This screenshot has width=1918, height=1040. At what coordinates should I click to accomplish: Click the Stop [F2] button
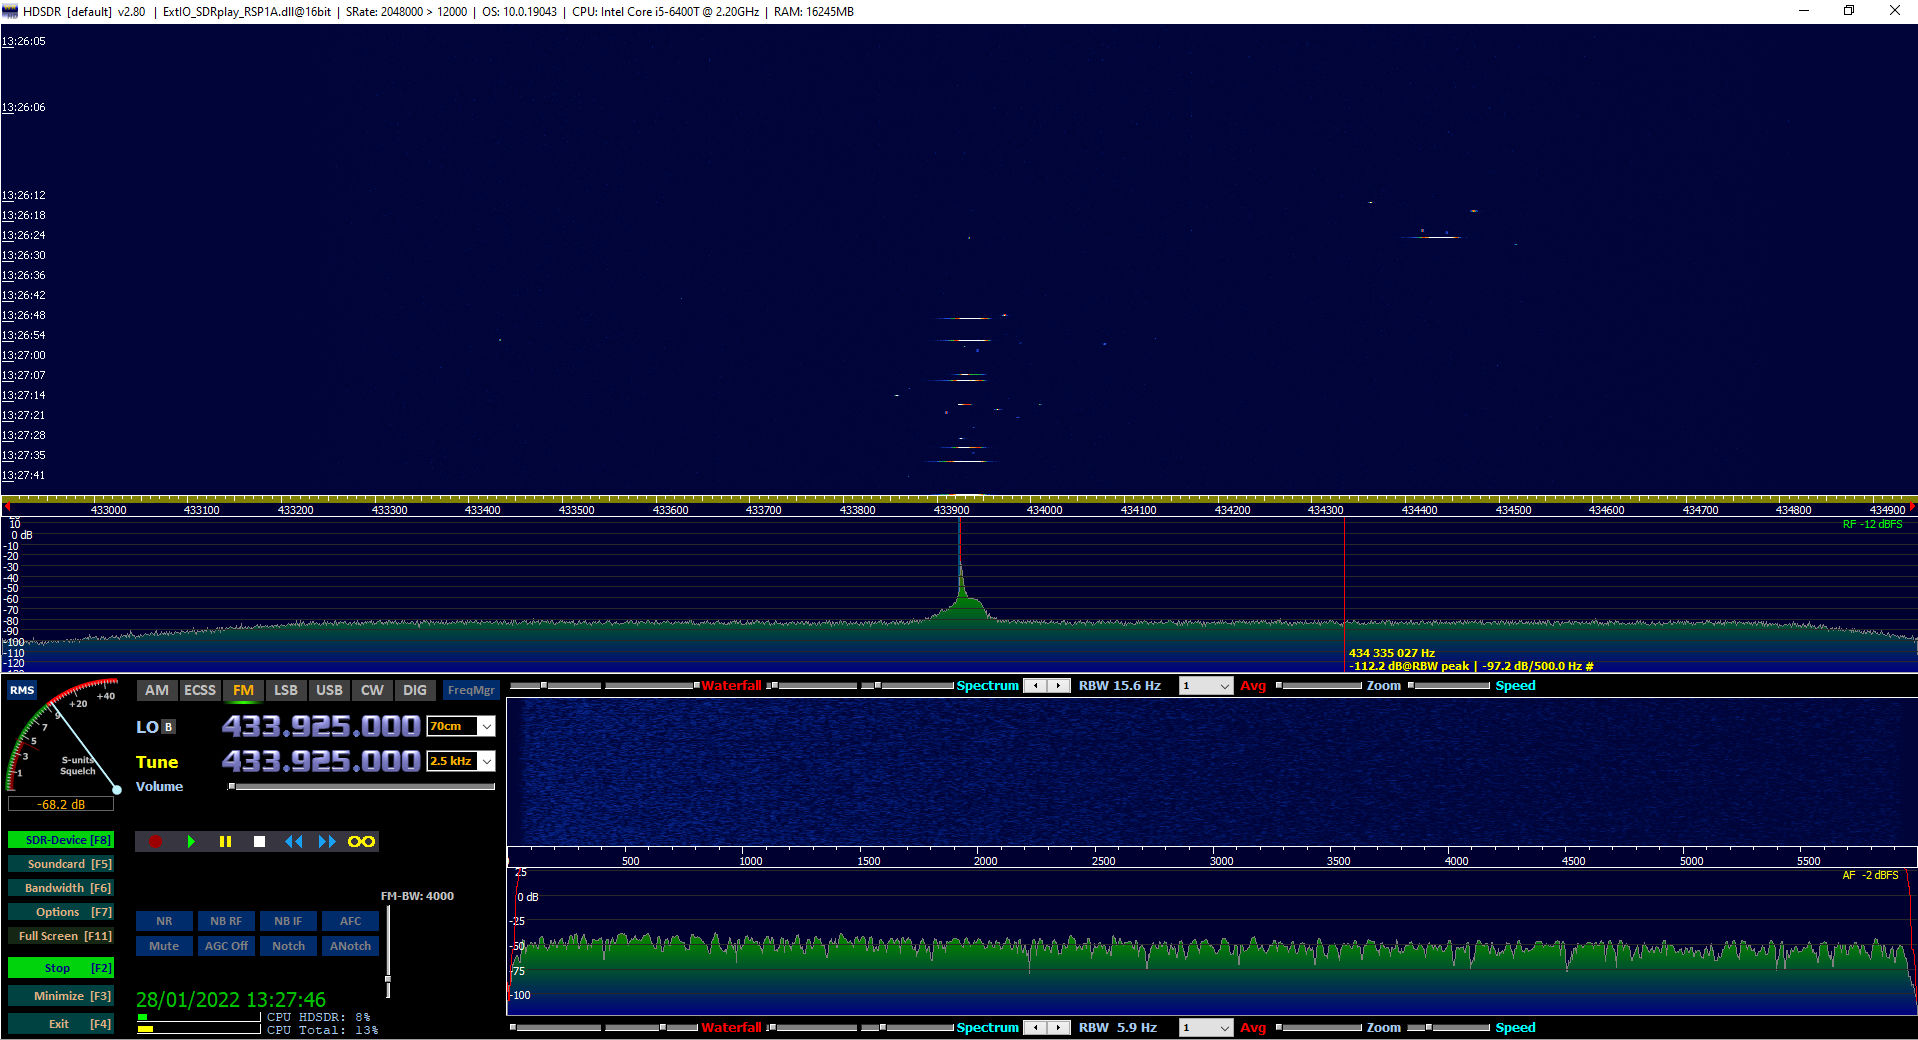[x=61, y=968]
